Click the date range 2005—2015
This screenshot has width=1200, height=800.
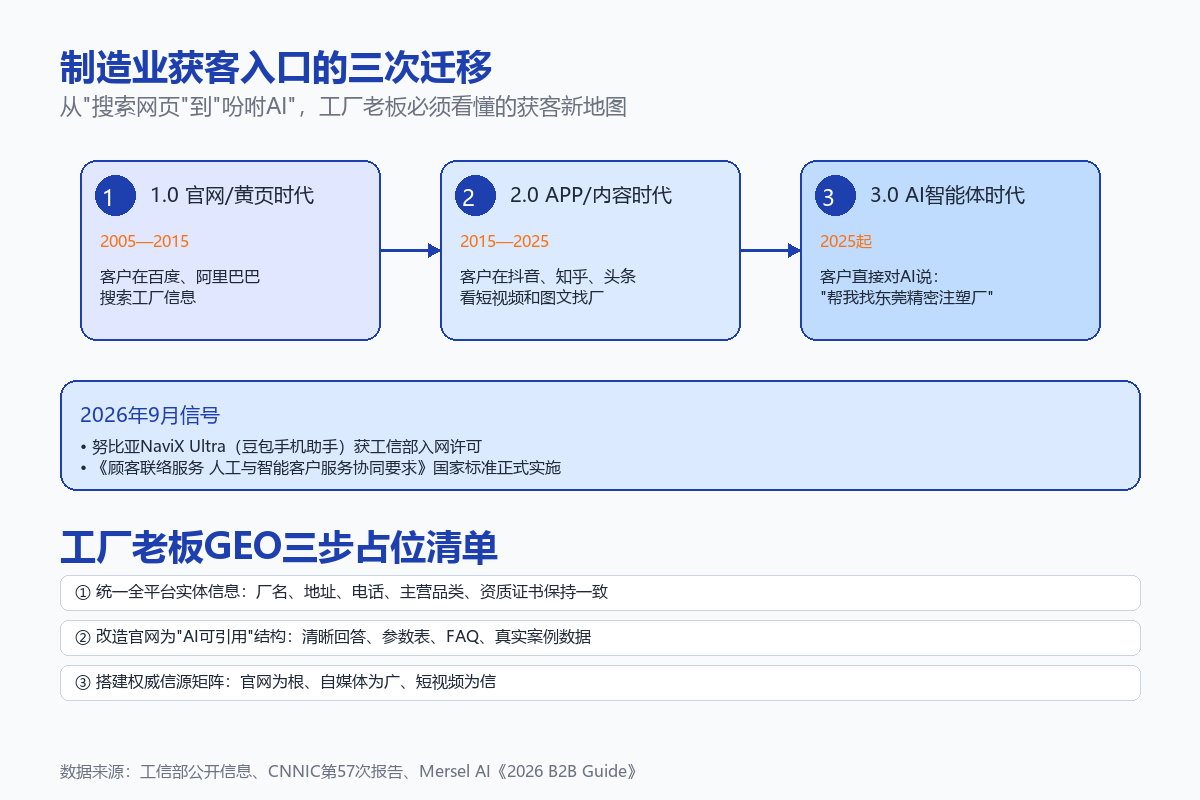144,242
